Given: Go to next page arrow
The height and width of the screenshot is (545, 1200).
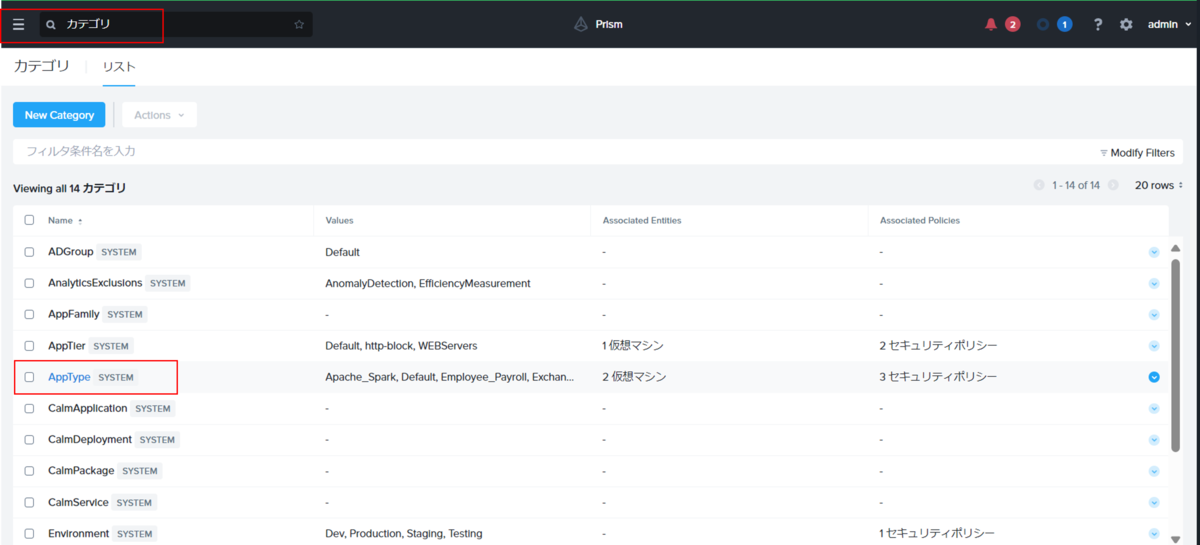Looking at the screenshot, I should pyautogui.click(x=1113, y=185).
